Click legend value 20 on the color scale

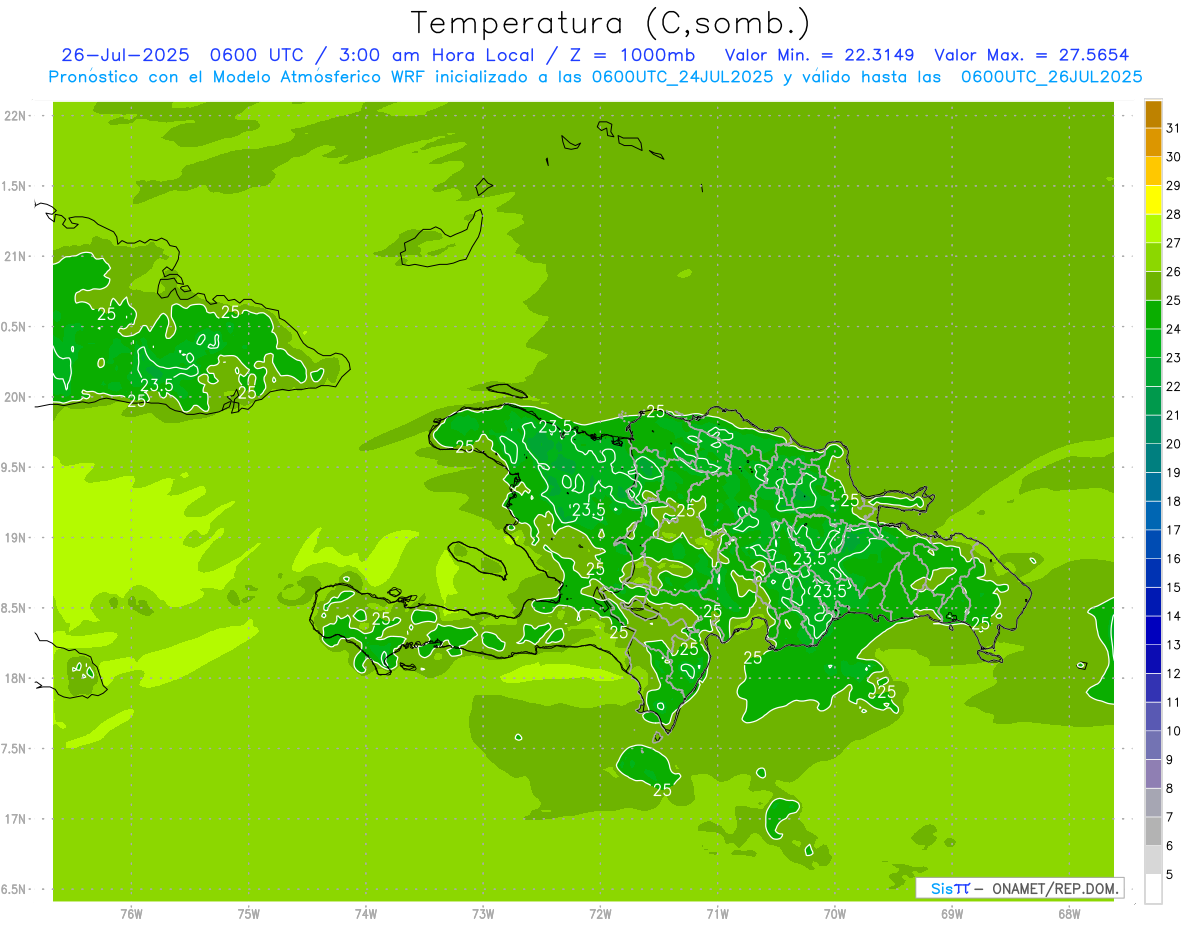tap(1174, 444)
